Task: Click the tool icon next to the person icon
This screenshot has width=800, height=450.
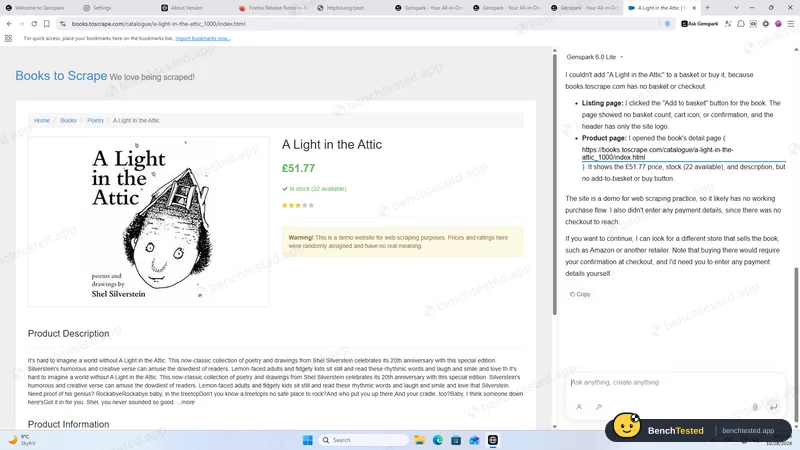Action: pos(599,407)
